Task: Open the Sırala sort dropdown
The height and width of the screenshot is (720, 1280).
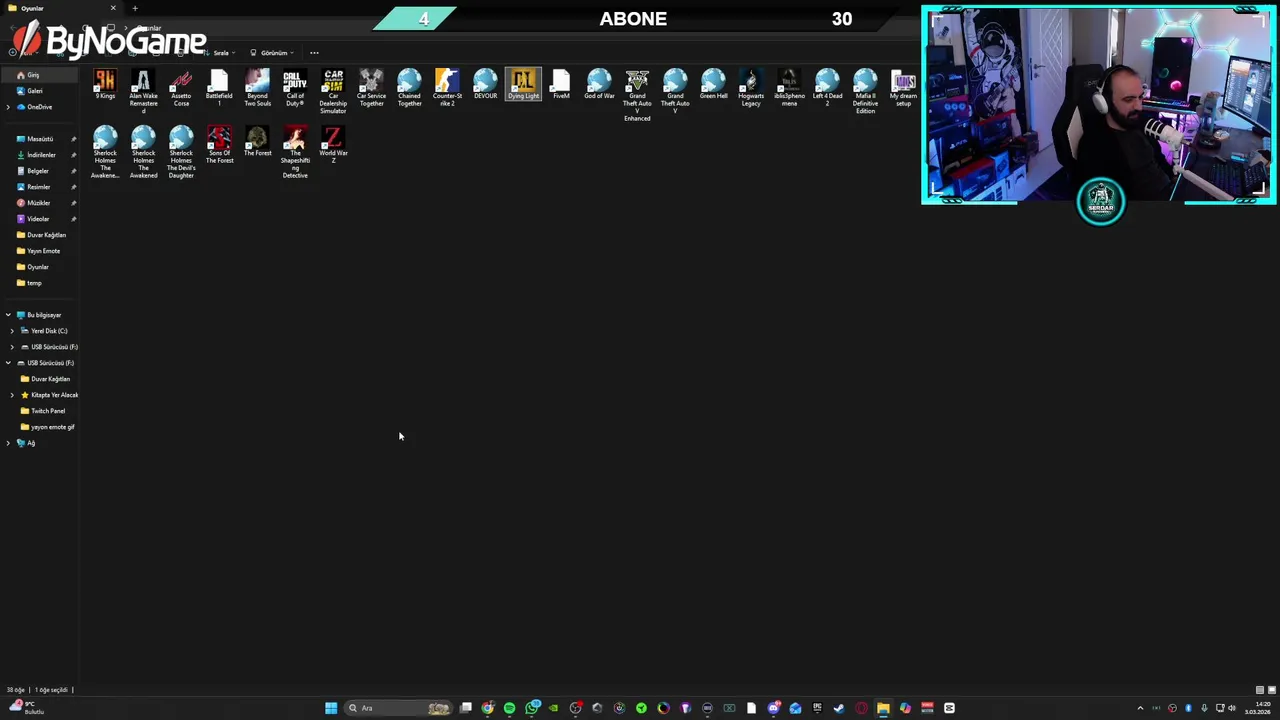Action: 220,53
